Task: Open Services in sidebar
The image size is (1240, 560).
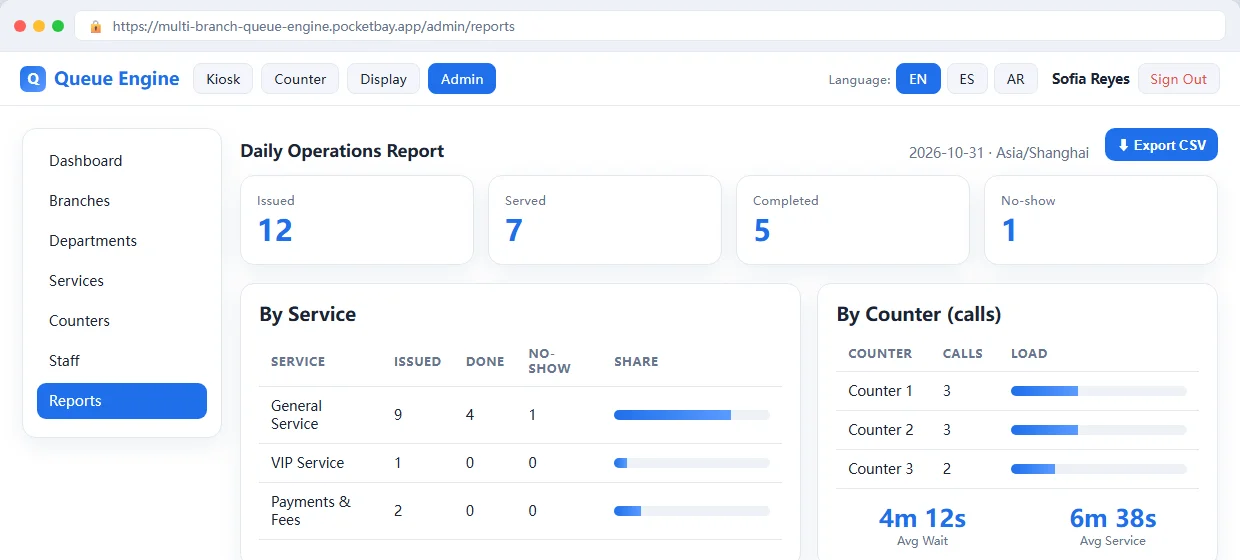Action: (122, 281)
